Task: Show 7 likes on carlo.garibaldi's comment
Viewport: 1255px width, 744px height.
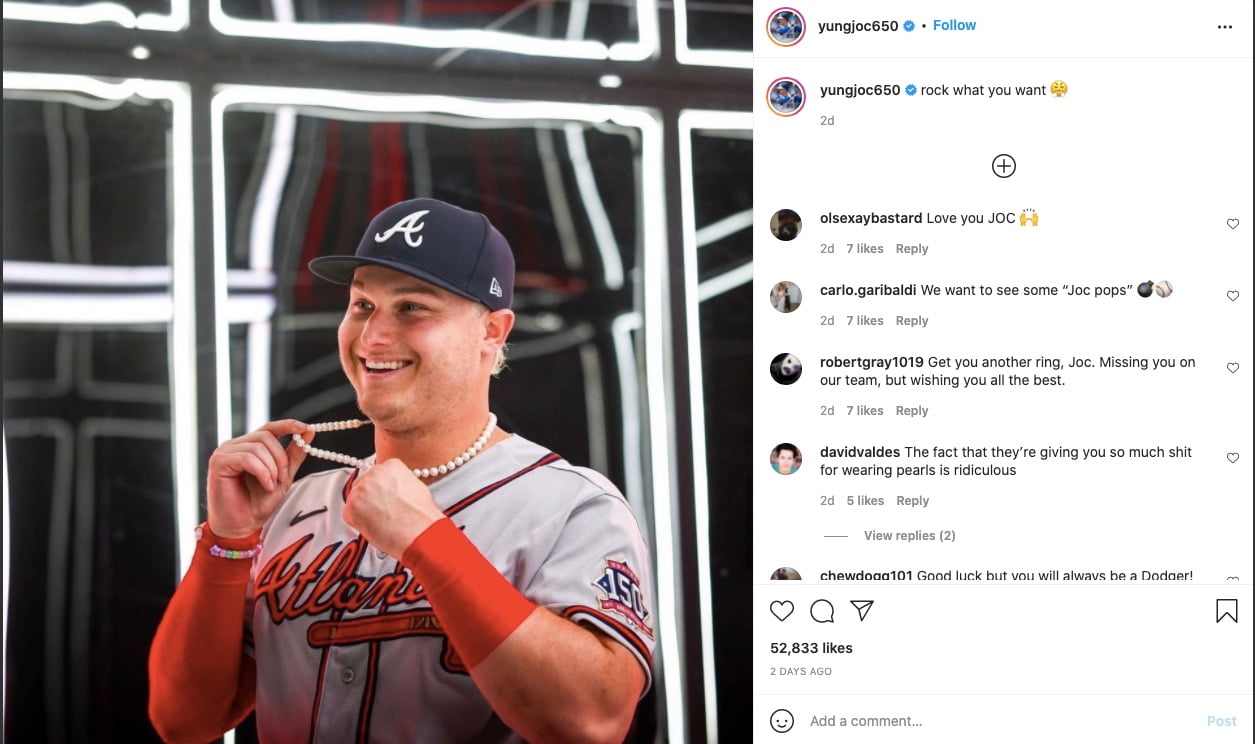Action: pyautogui.click(x=865, y=321)
